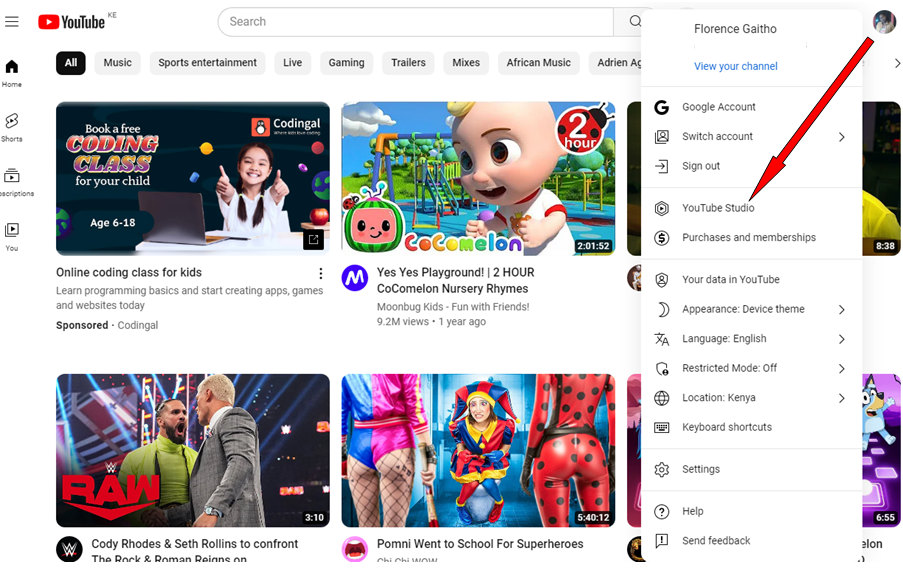903x571 pixels.
Task: Expand Appearance submenu chevron
Action: click(841, 310)
